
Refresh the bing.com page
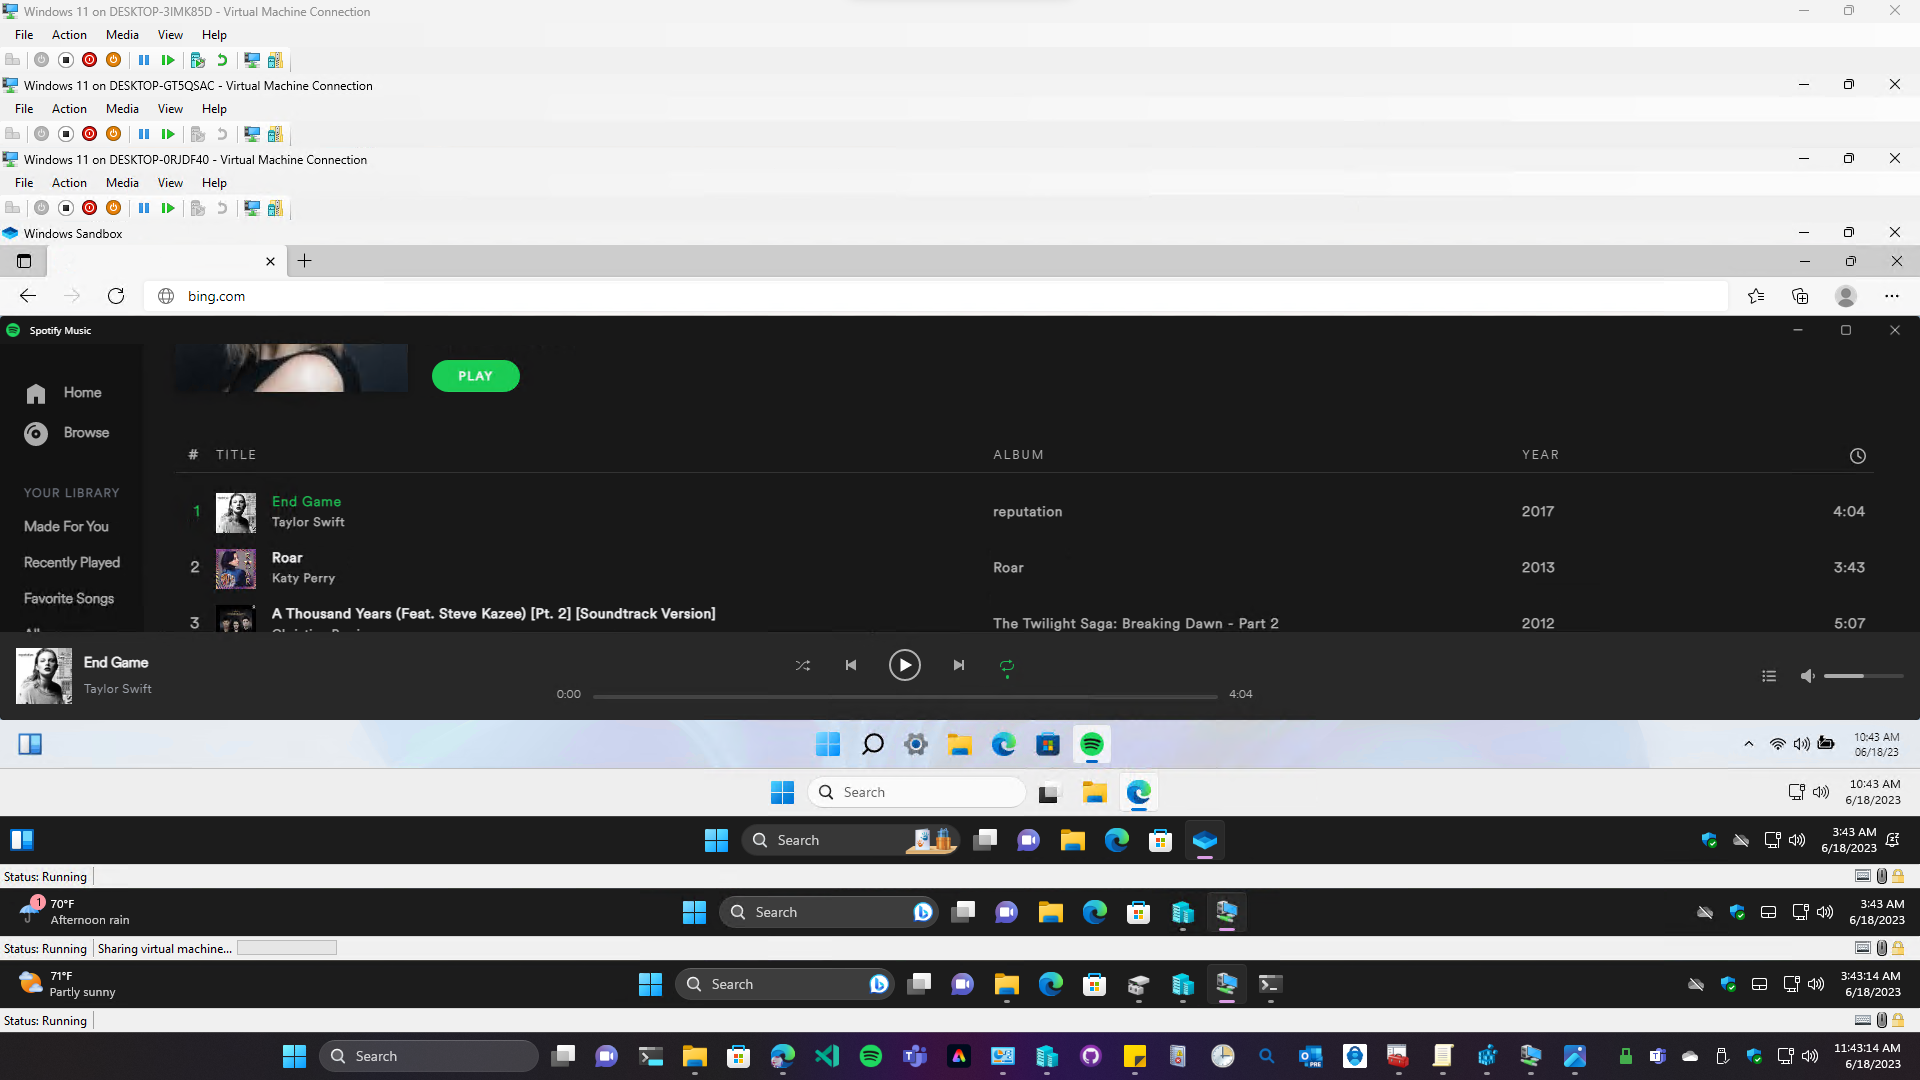(116, 296)
